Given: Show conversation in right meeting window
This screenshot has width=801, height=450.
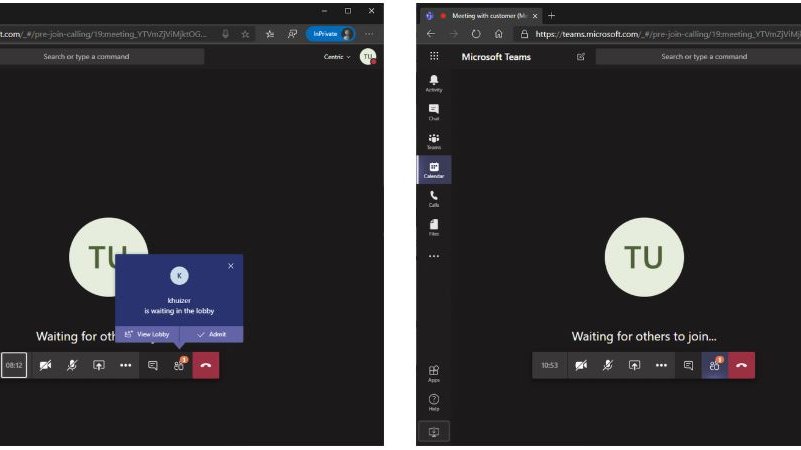Looking at the screenshot, I should (688, 365).
